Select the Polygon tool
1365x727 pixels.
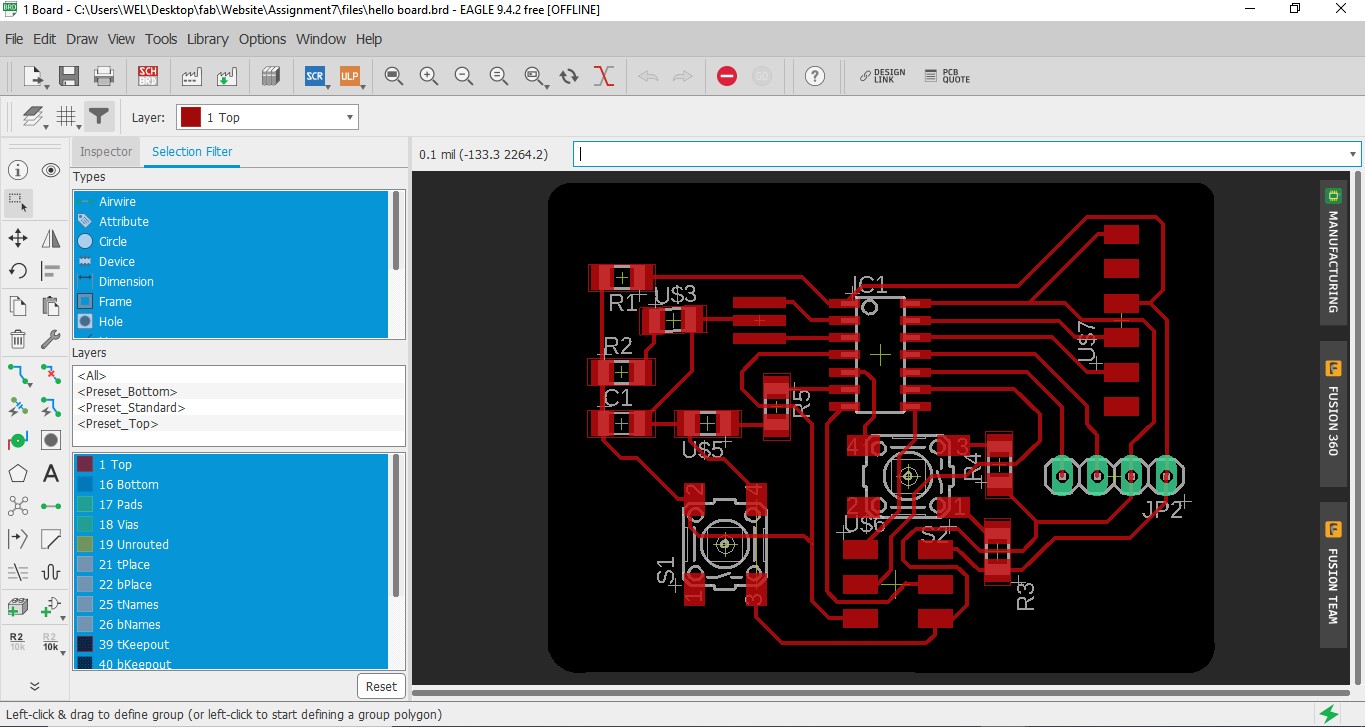(x=18, y=473)
